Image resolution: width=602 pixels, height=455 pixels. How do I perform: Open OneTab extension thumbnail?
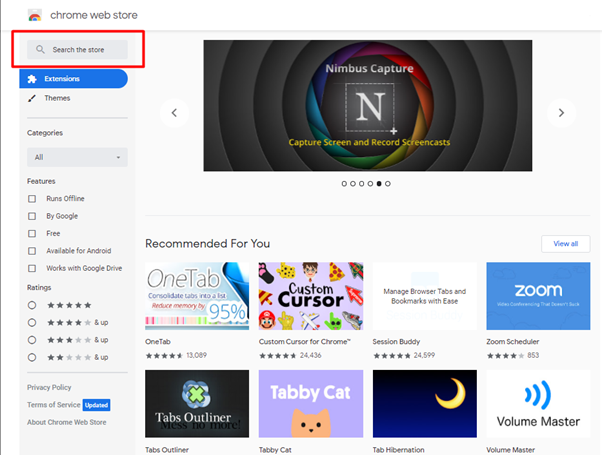[197, 296]
